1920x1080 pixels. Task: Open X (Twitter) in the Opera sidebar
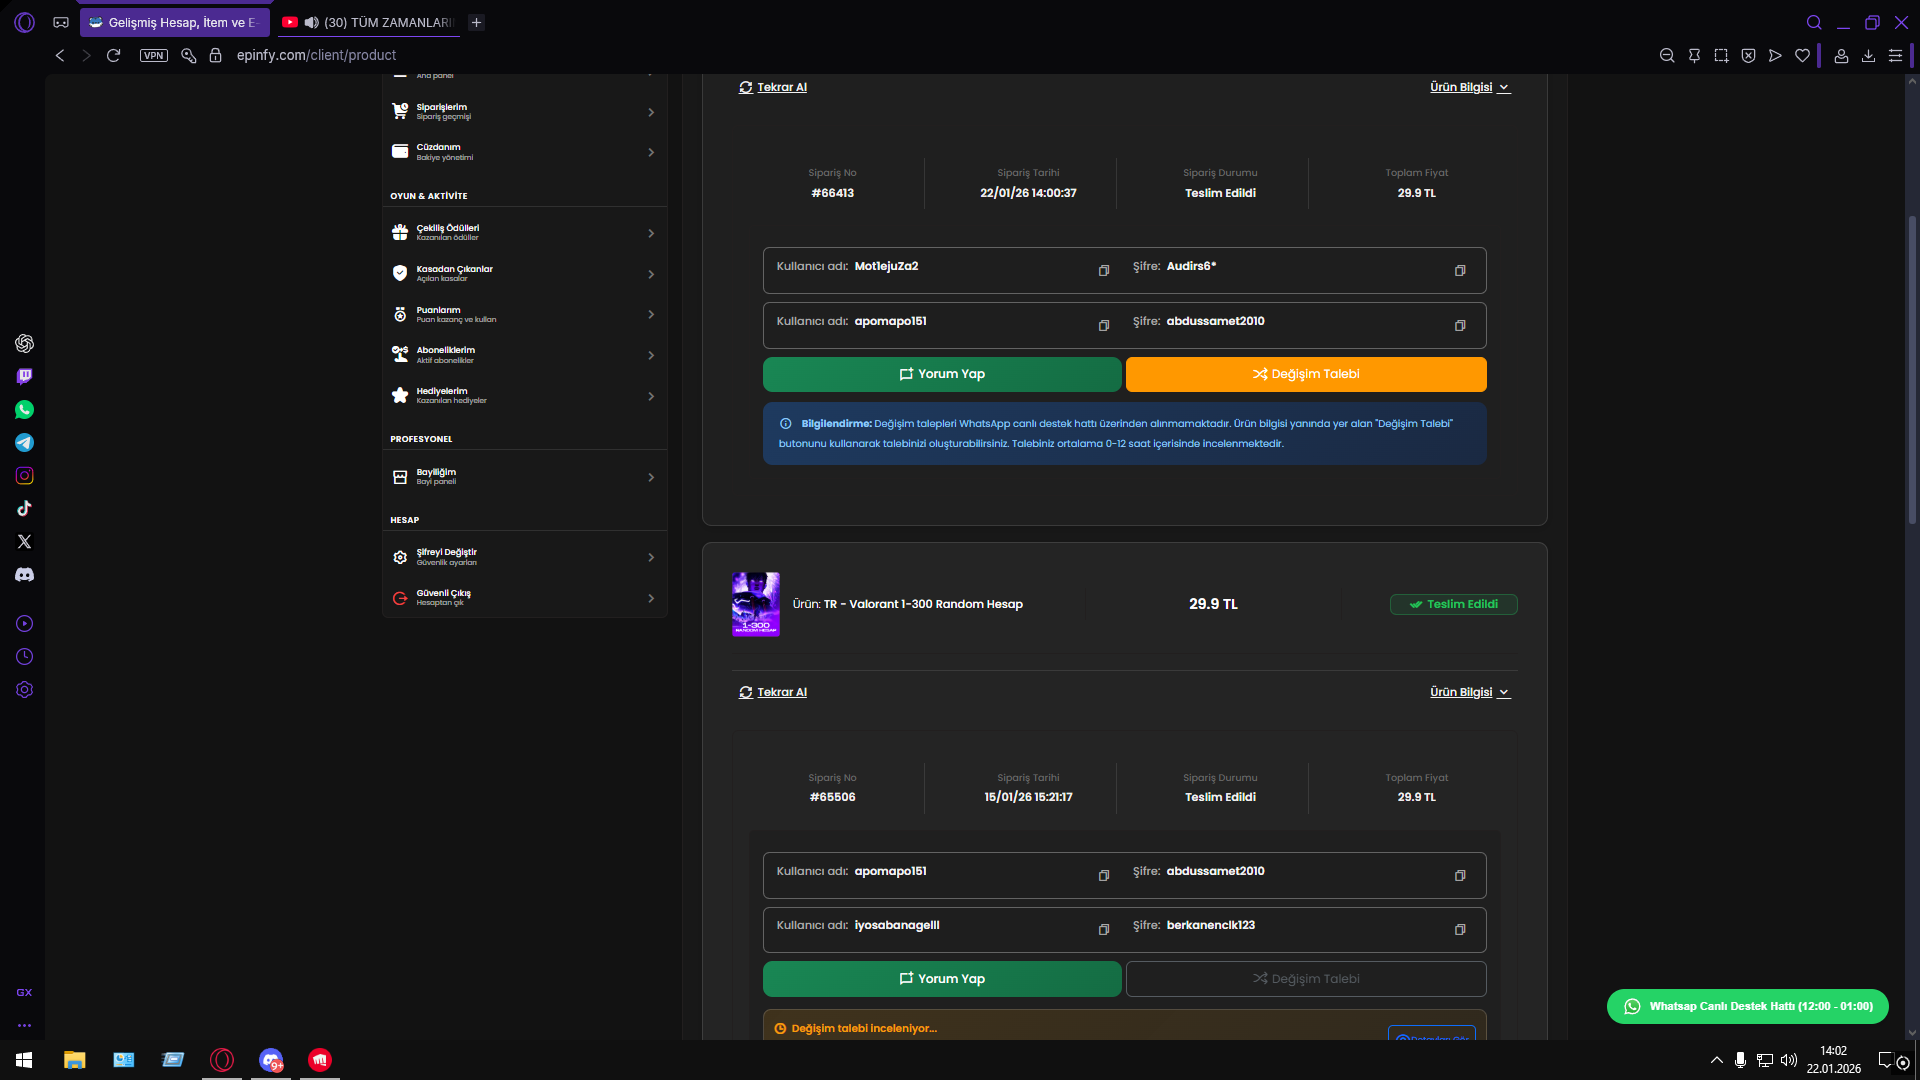point(25,542)
